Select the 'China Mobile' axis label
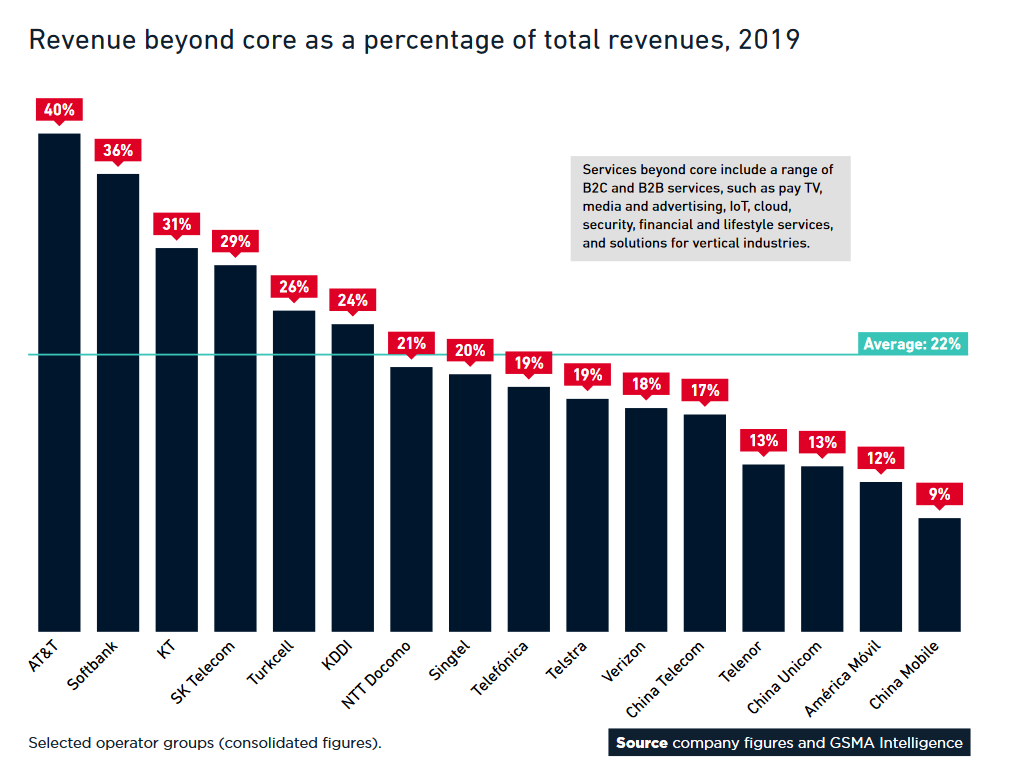The height and width of the screenshot is (779, 1012). (904, 676)
